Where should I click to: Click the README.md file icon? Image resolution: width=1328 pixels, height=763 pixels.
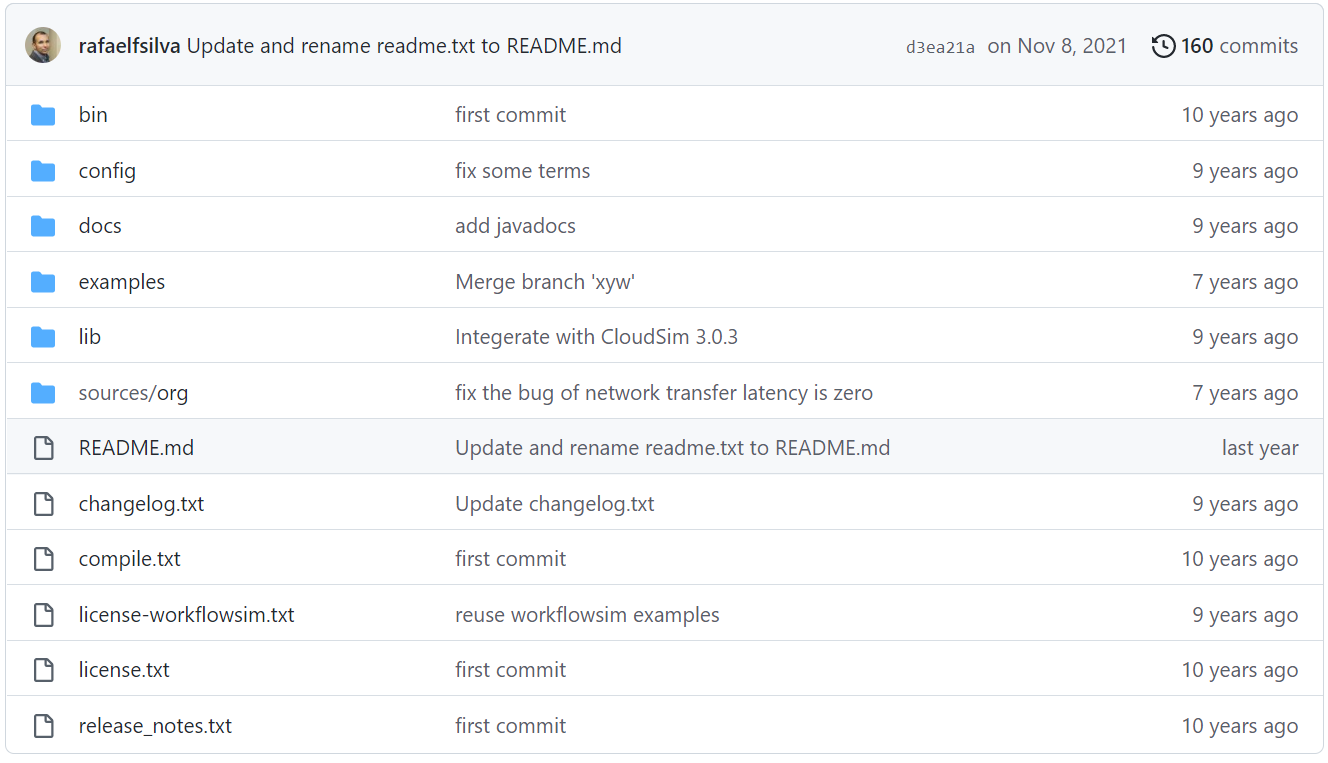pyautogui.click(x=43, y=448)
